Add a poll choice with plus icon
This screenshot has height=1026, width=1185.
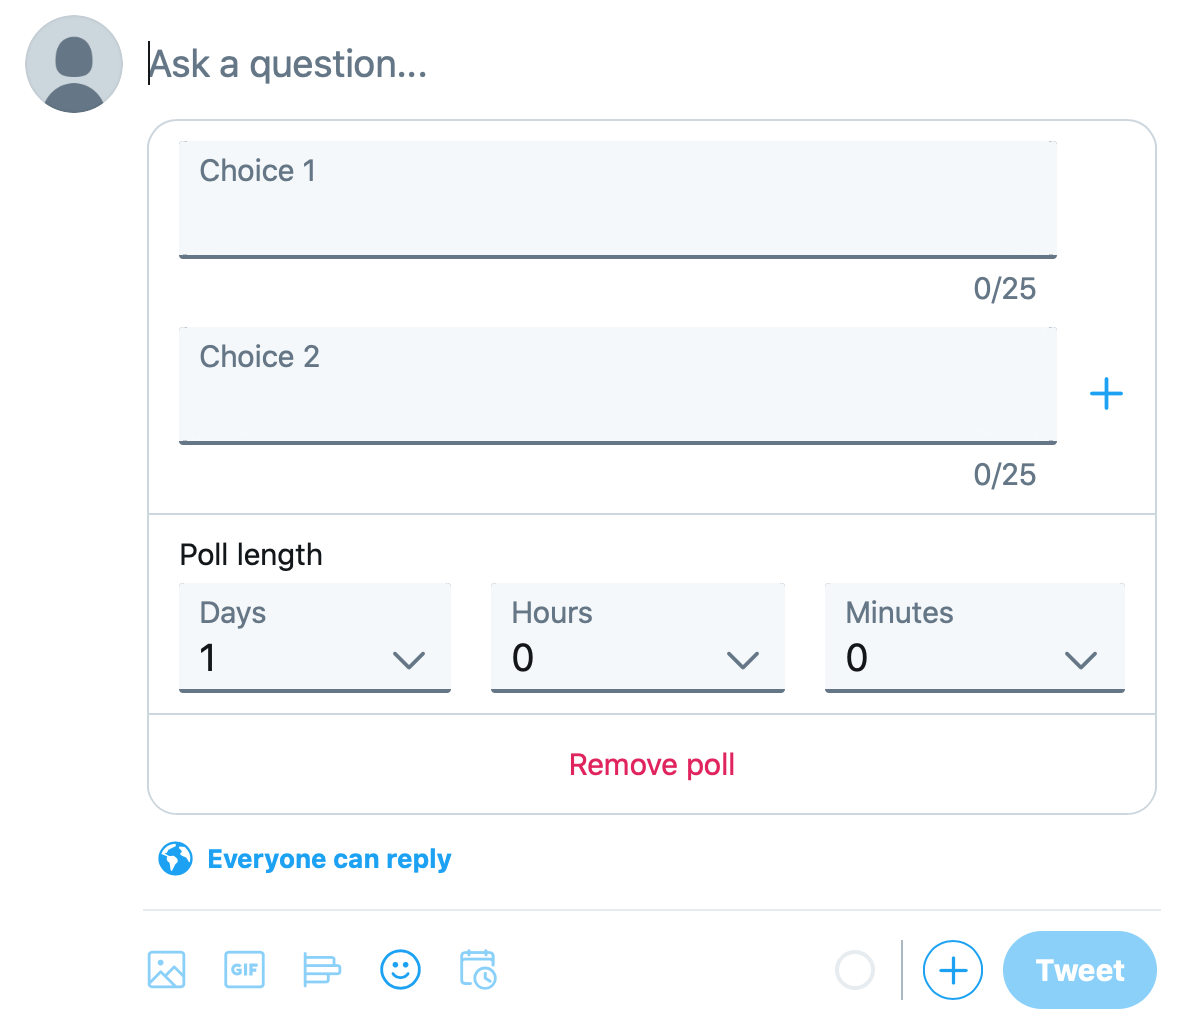click(x=1106, y=394)
